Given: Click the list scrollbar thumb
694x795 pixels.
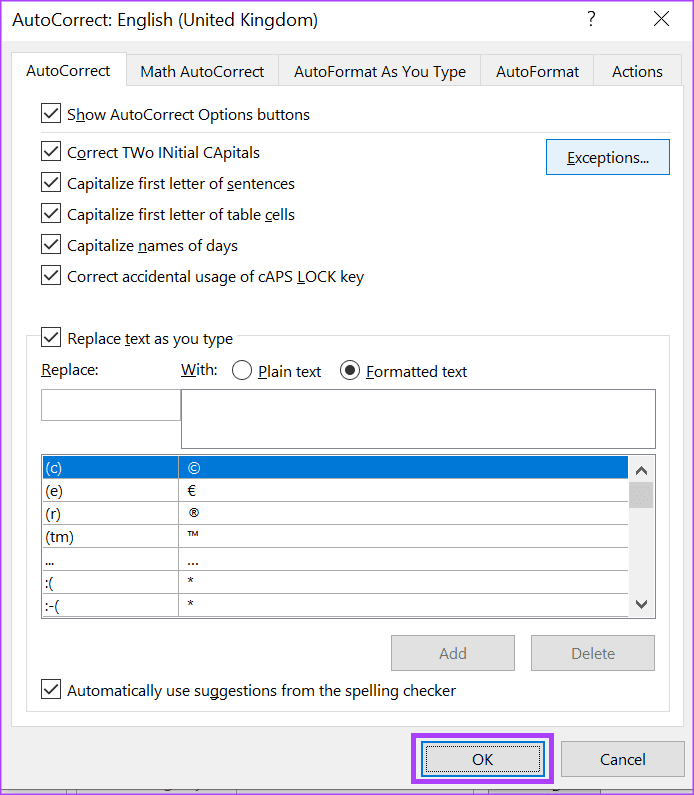Looking at the screenshot, I should (641, 495).
